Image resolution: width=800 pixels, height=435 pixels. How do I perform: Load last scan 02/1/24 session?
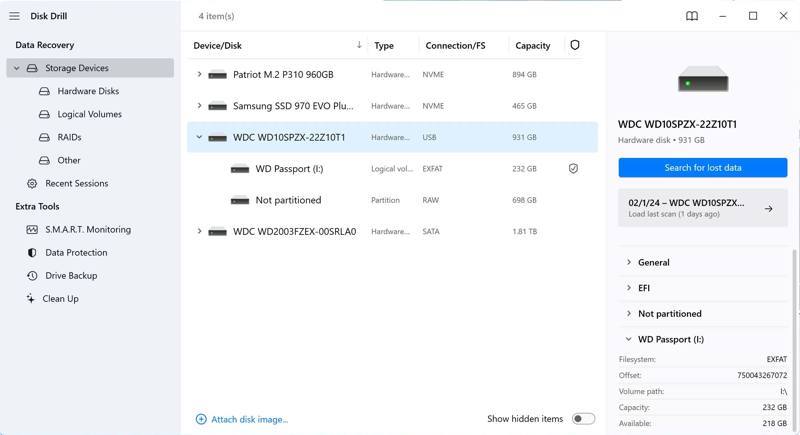pyautogui.click(x=703, y=208)
